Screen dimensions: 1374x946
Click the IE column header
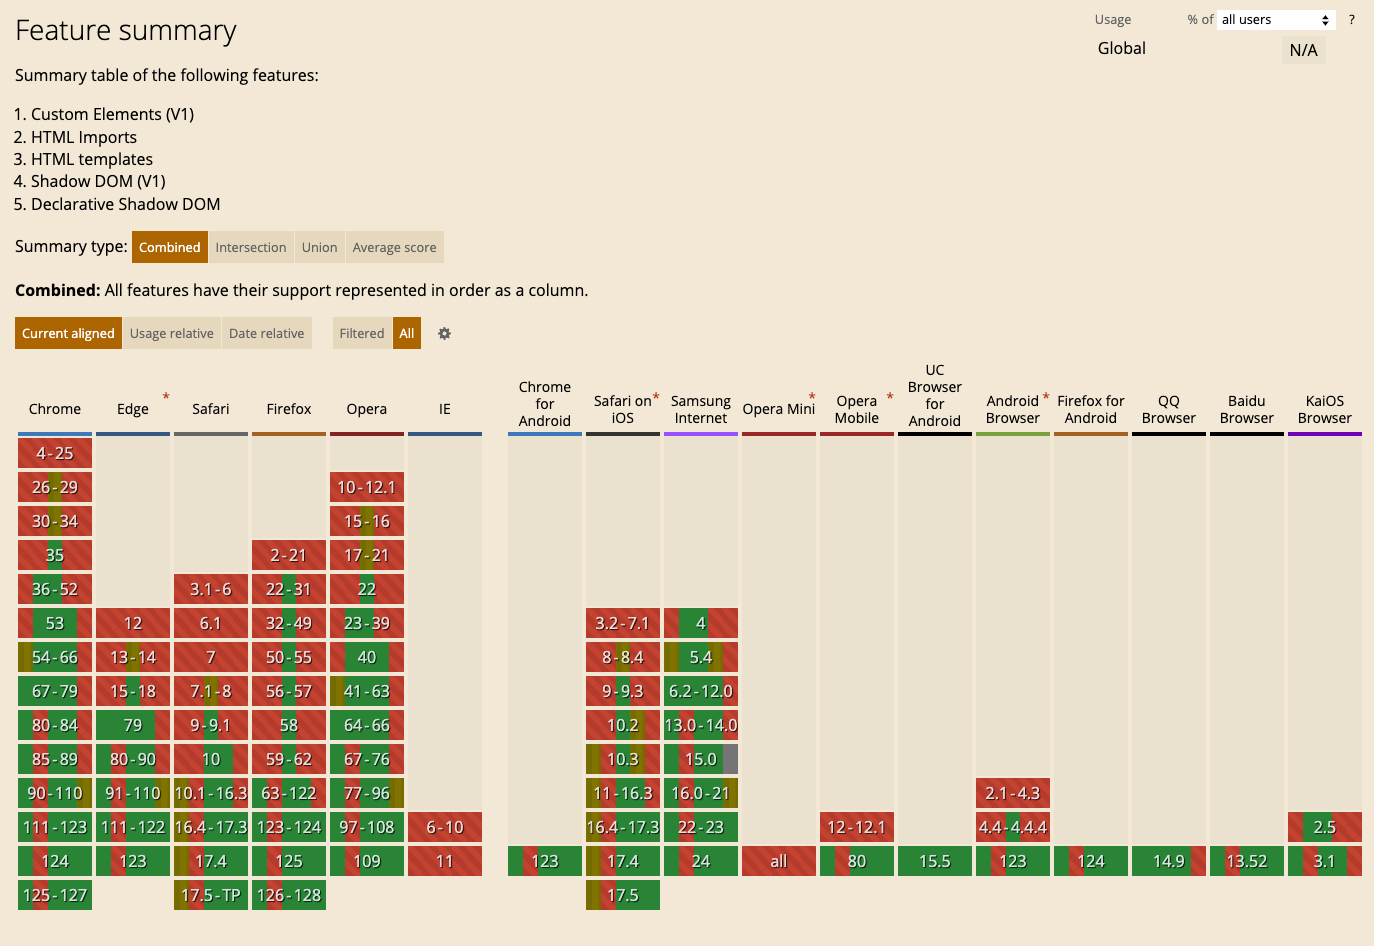(445, 409)
